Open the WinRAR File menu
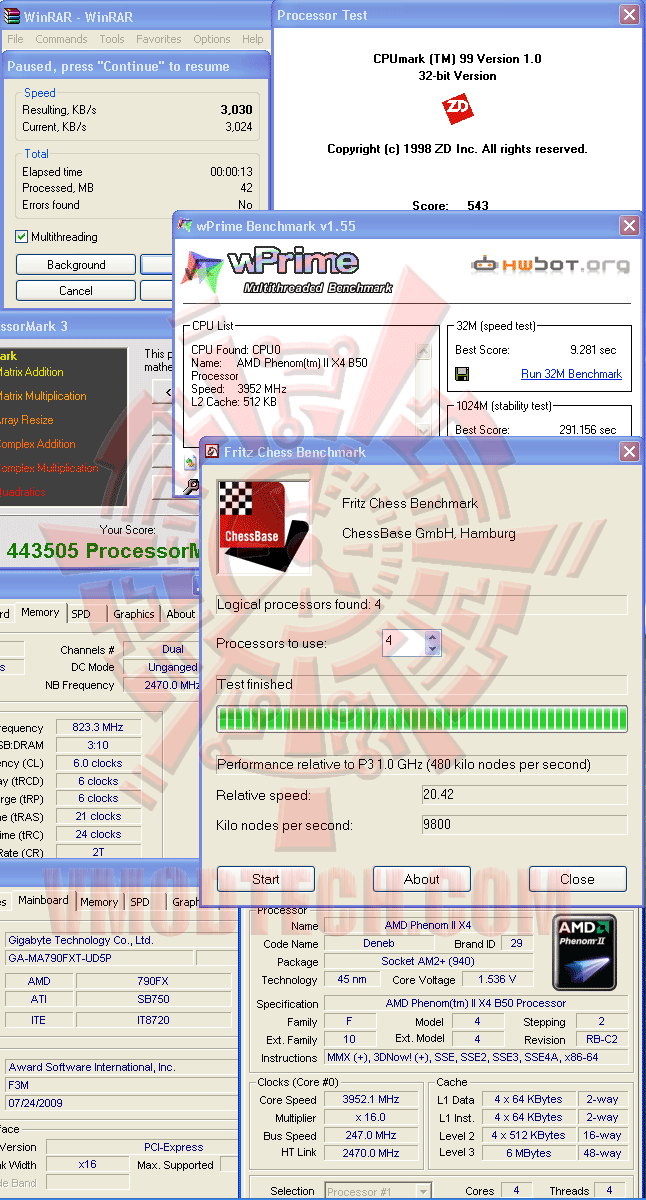Screen dimensions: 646x1200 click(x=15, y=39)
